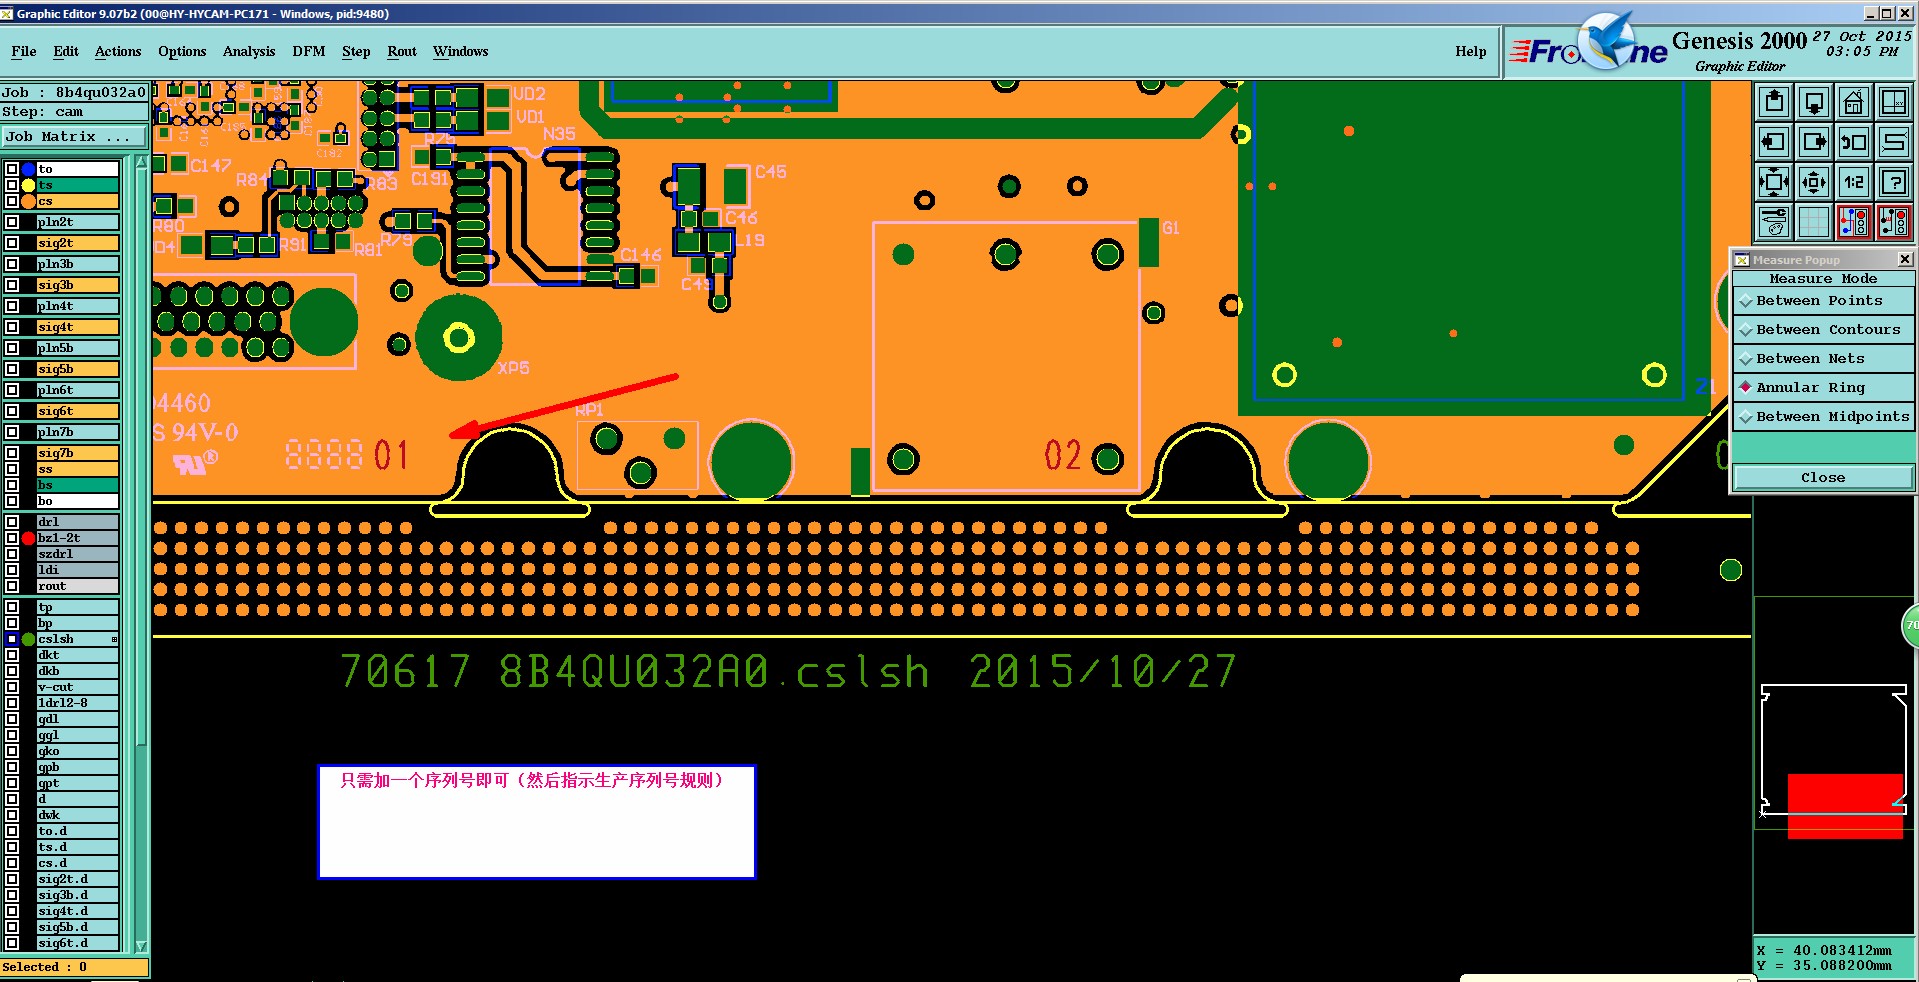Toggle display checkbox for layer cslsh
The width and height of the screenshot is (1919, 982).
click(12, 639)
